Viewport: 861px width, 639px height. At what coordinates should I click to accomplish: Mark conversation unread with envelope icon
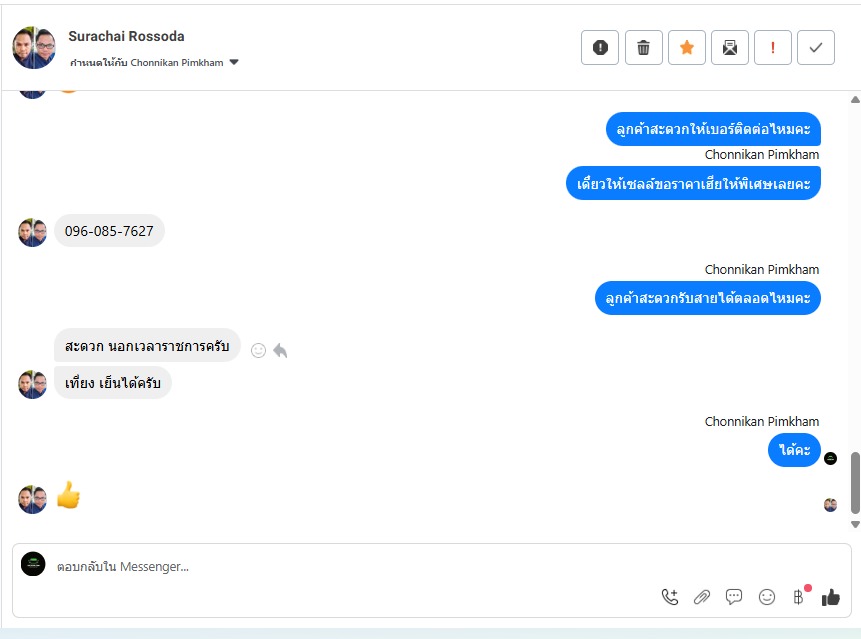[x=730, y=48]
